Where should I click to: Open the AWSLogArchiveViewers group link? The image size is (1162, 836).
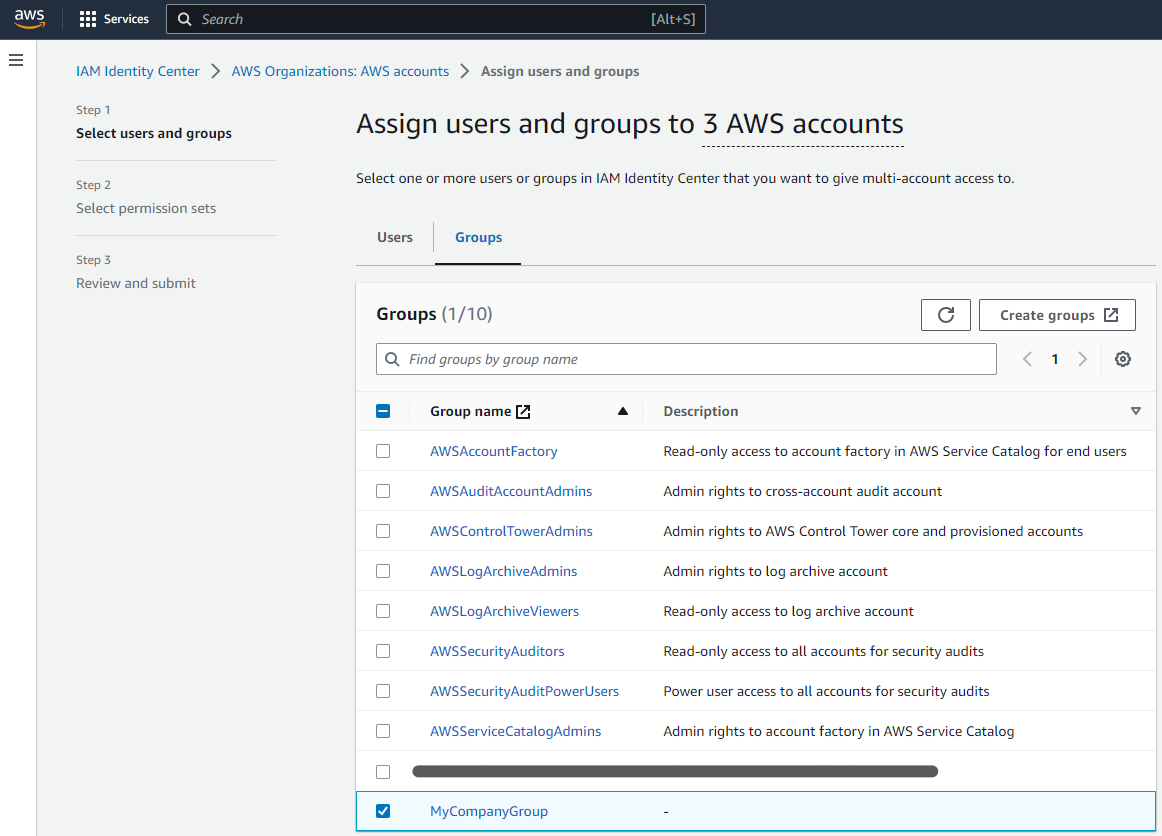tap(504, 611)
